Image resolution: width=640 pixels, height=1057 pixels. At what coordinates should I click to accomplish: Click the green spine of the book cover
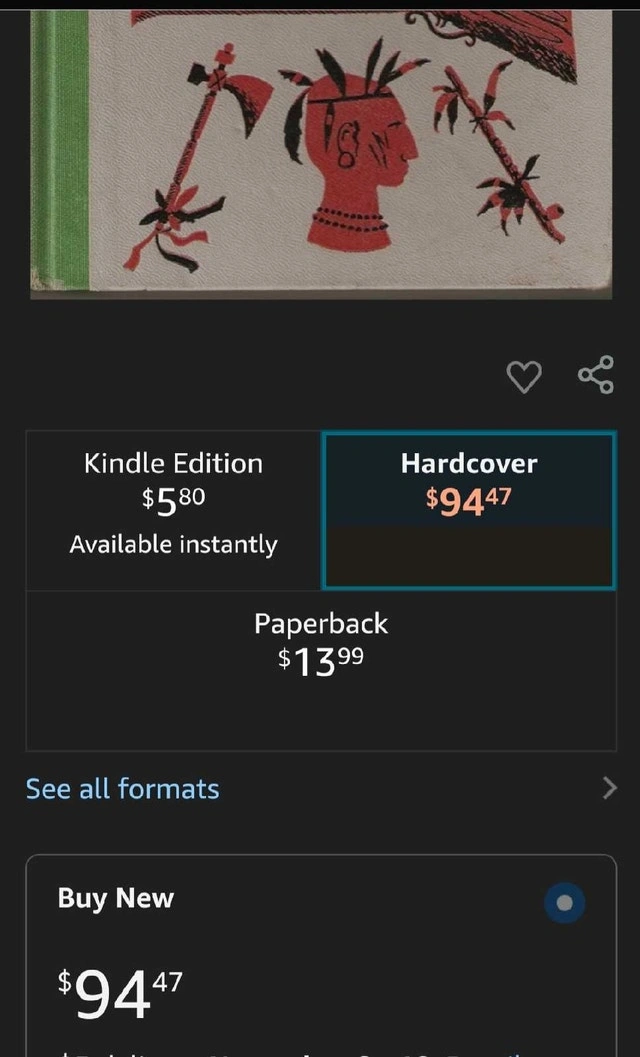pos(61,152)
